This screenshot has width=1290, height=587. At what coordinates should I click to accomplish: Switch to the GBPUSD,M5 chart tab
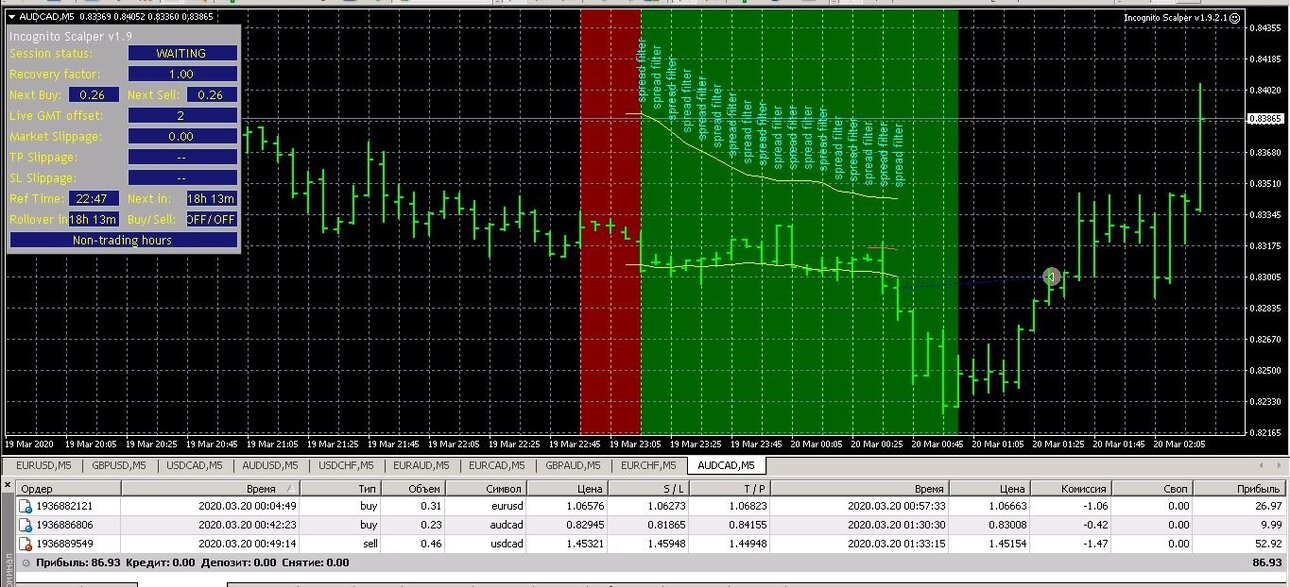(x=119, y=465)
